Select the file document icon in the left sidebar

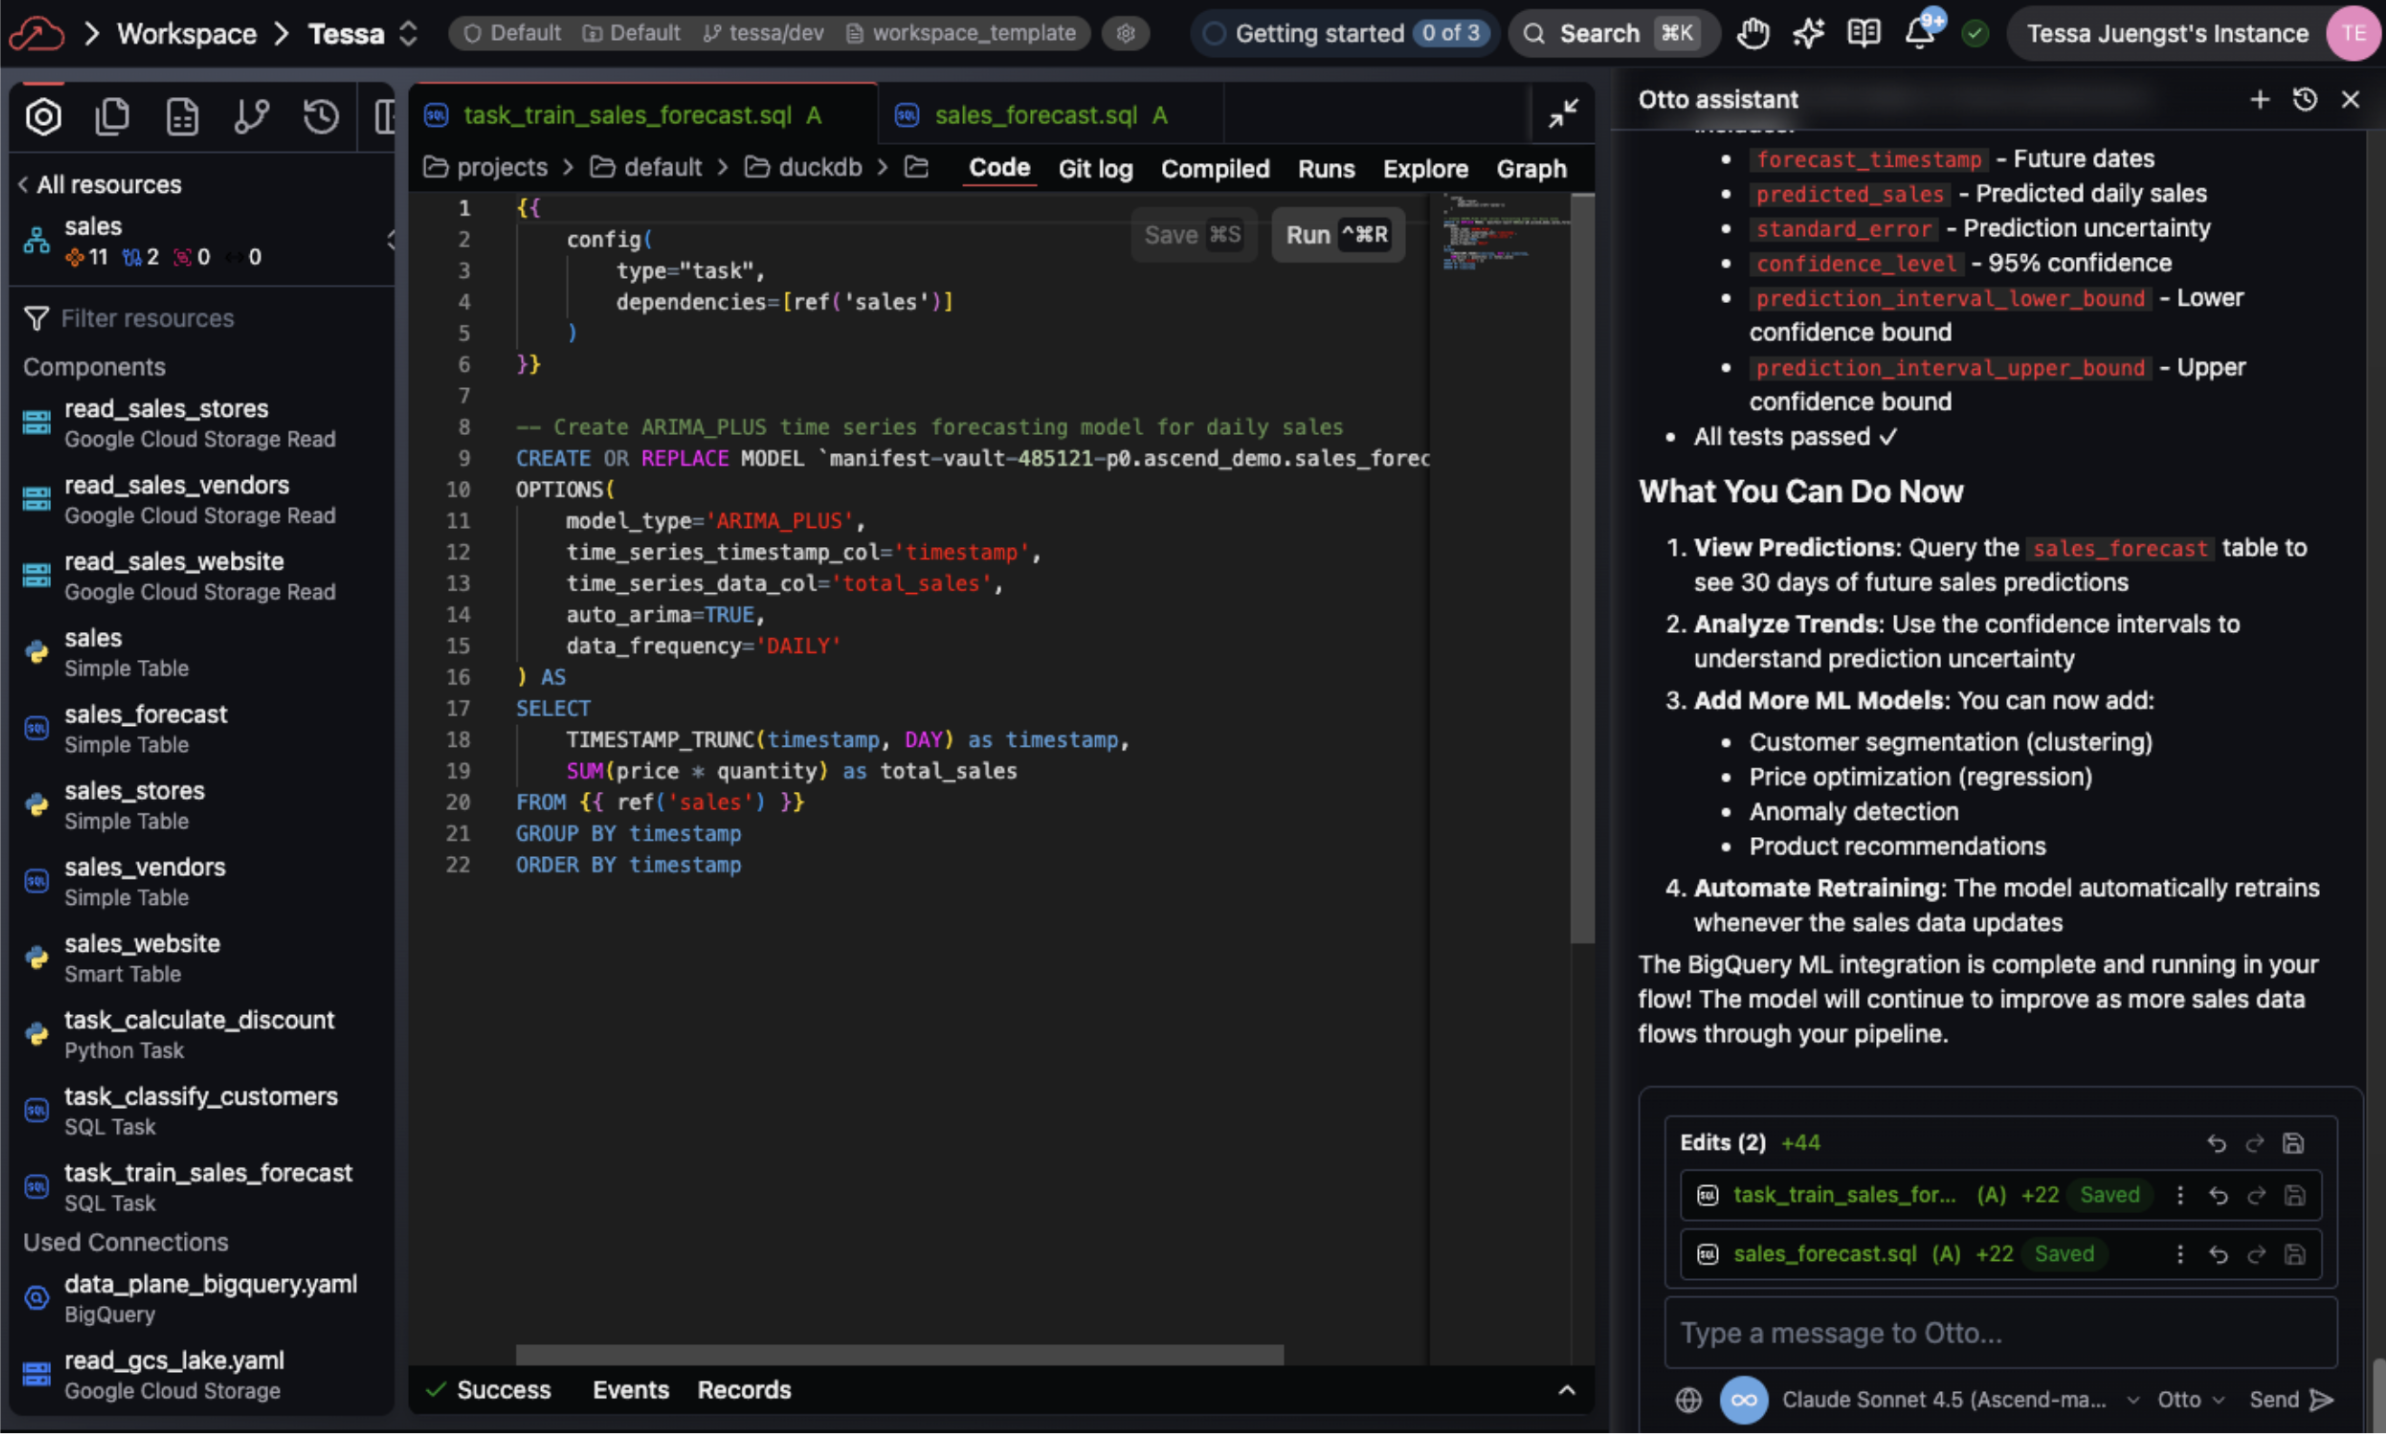pos(181,116)
